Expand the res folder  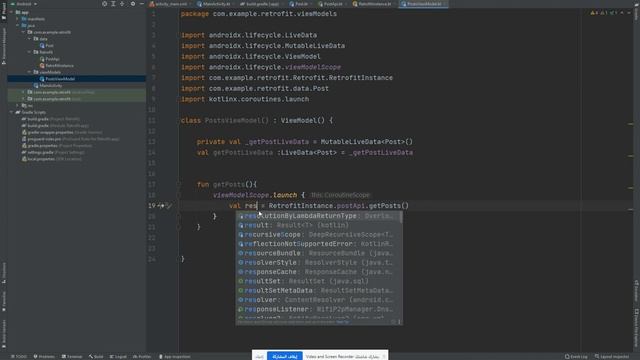point(18,105)
